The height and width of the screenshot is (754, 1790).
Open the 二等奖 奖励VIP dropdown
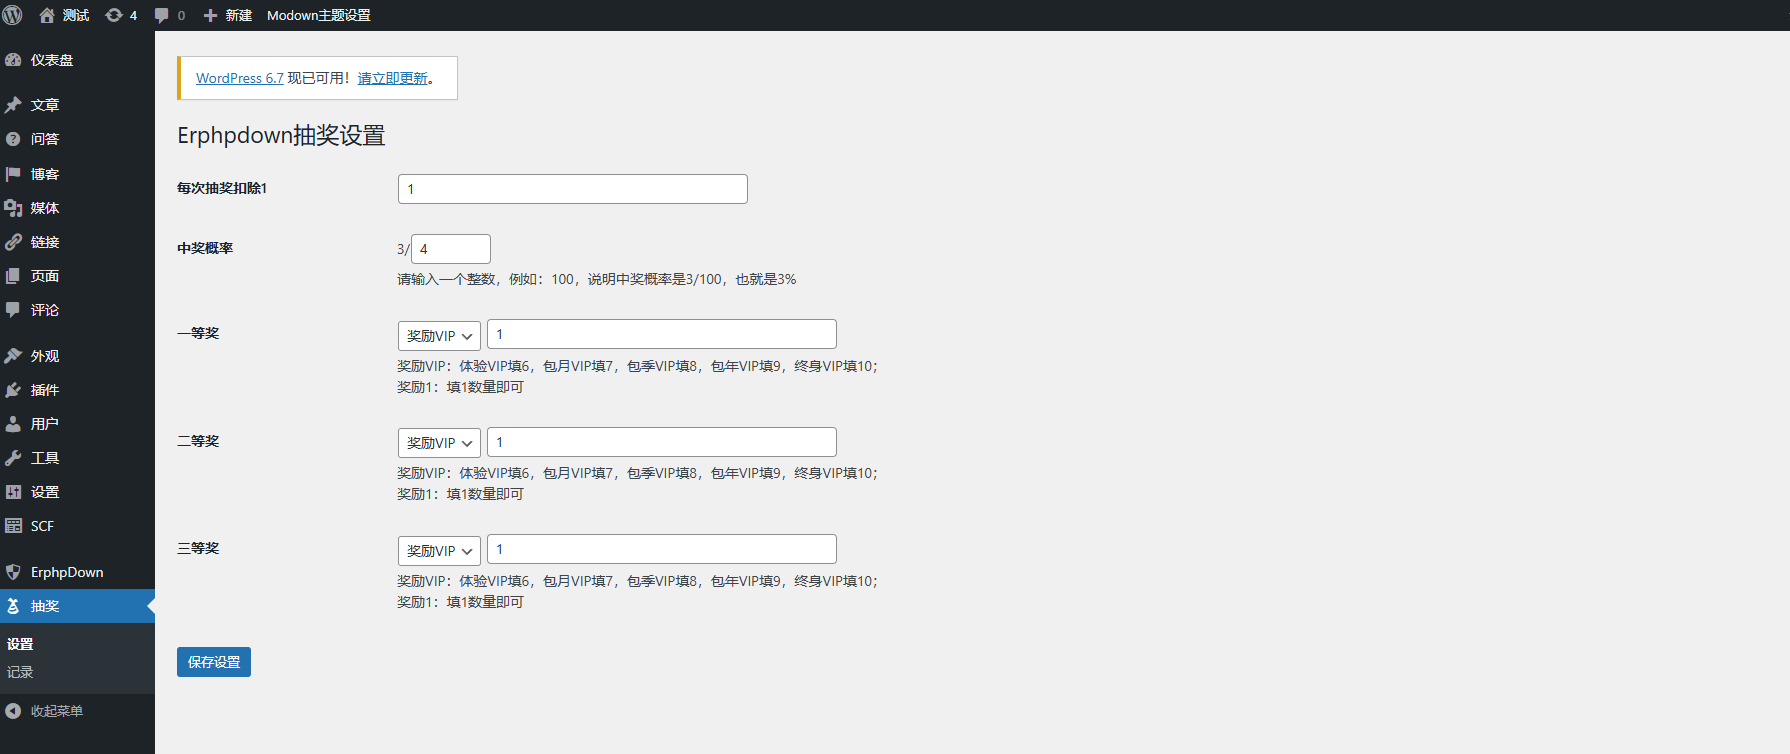(439, 443)
